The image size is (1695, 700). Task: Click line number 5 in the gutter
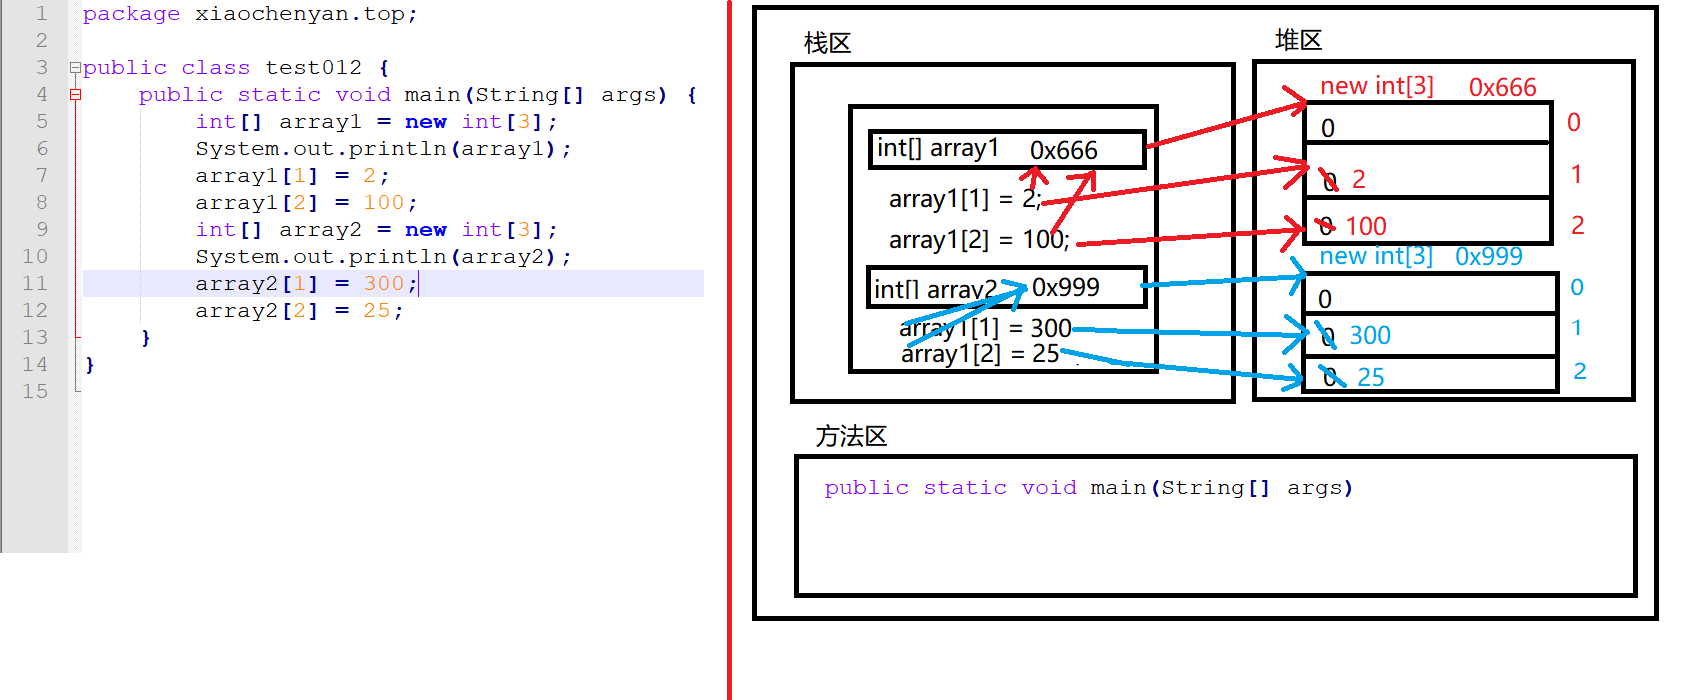tap(41, 121)
